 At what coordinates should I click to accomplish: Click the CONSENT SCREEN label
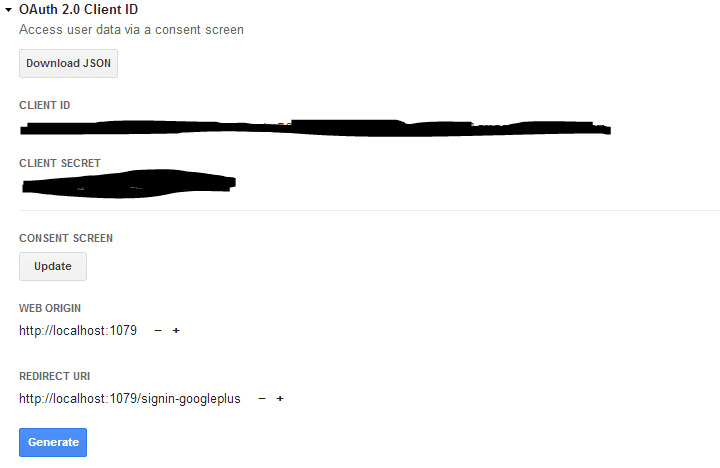coord(66,238)
